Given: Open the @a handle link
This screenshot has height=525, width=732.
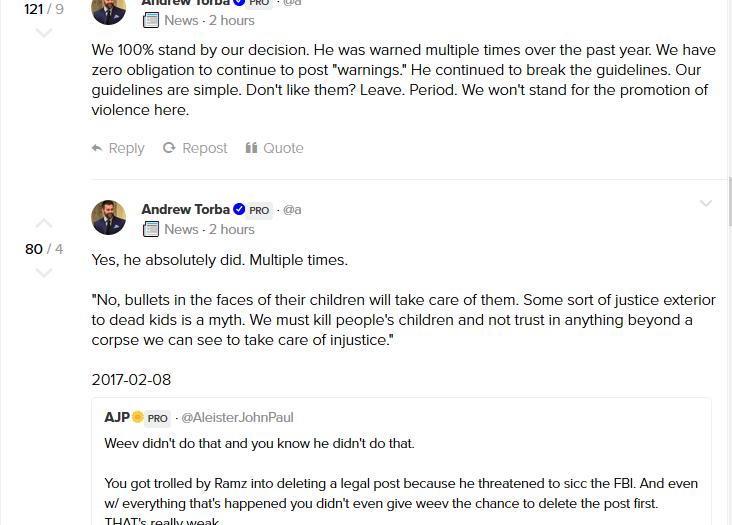Looking at the screenshot, I should click(292, 210).
